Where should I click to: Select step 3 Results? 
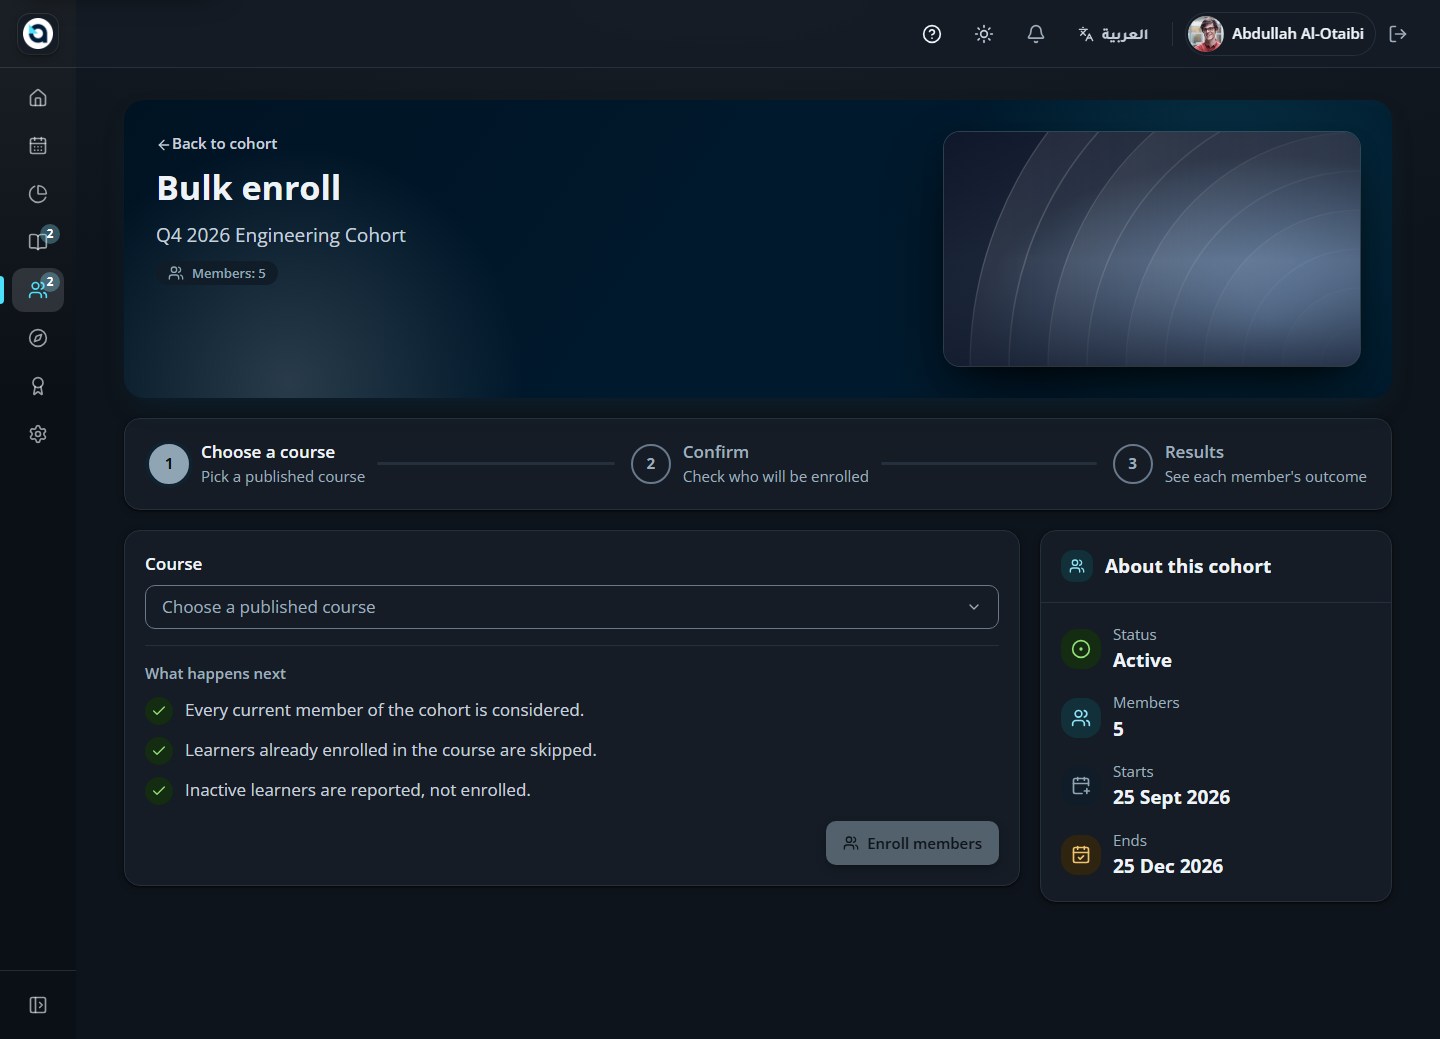click(x=1240, y=464)
